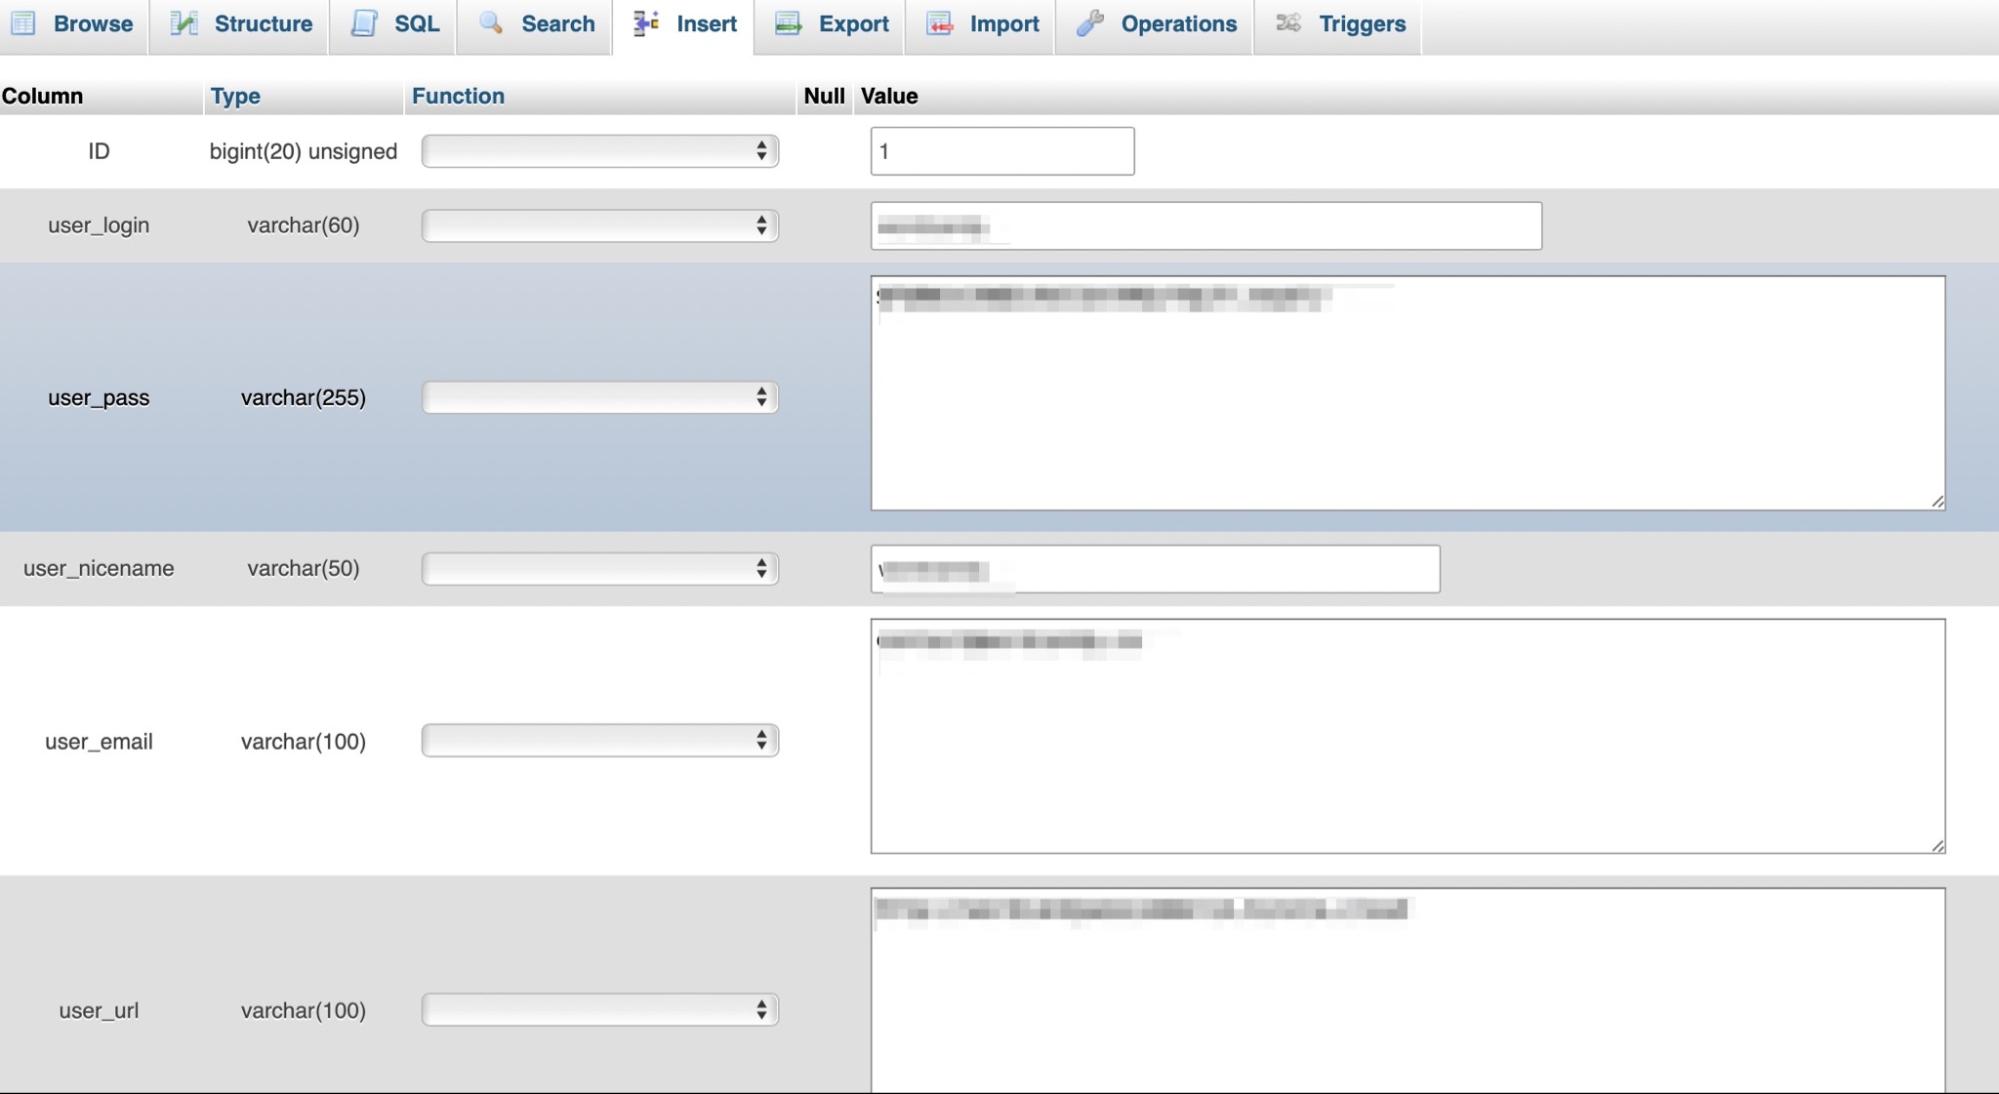1999x1094 pixels.
Task: Click the ID value input field
Action: [1001, 150]
